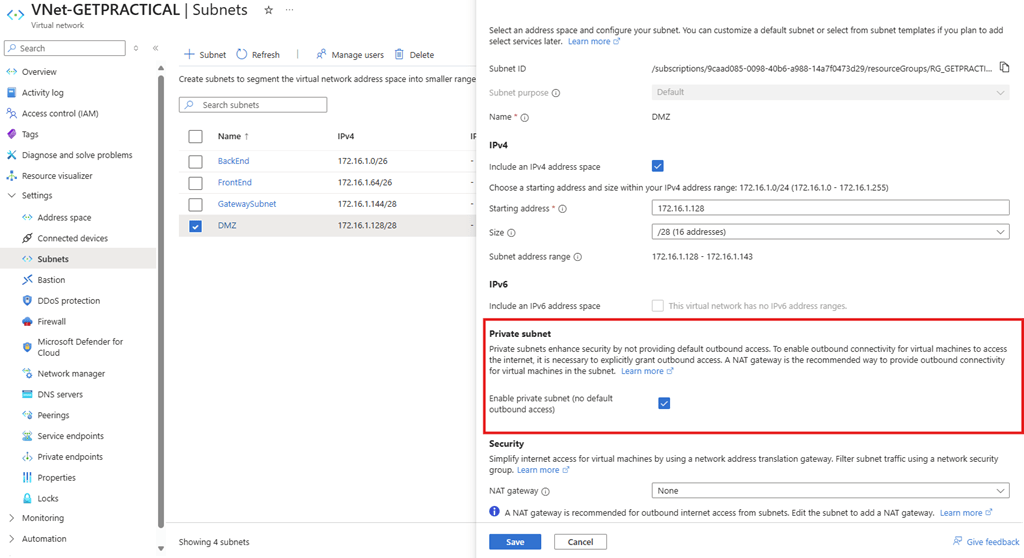Viewport: 1024px width, 558px height.
Task: Click the info icon beside Starting address
Action: [x=562, y=209]
